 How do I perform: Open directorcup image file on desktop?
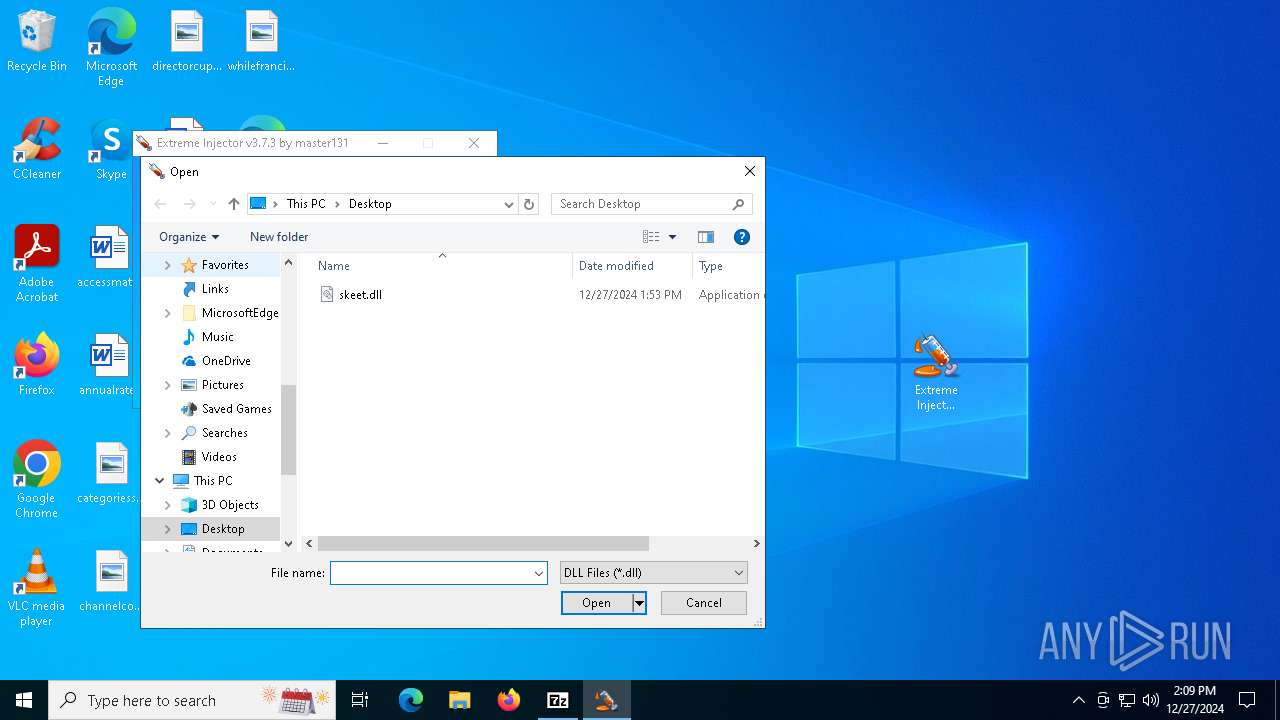coord(186,41)
